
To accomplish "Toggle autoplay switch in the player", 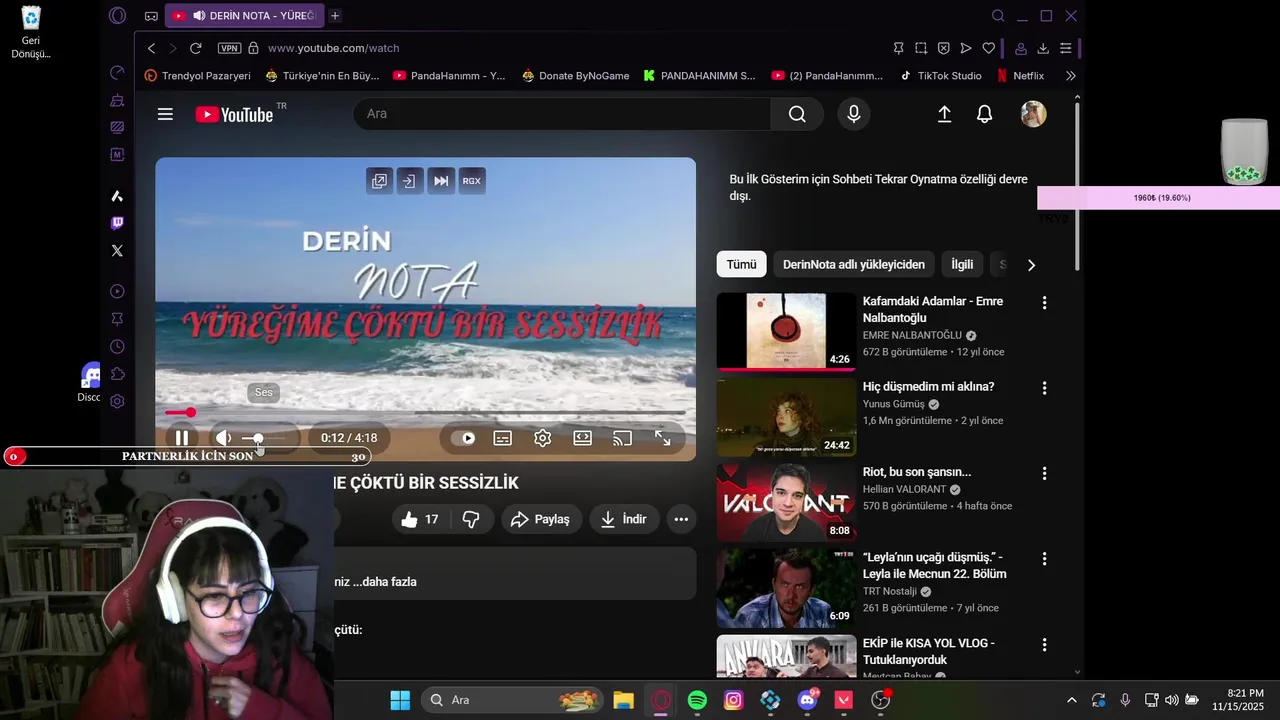I will pyautogui.click(x=464, y=438).
